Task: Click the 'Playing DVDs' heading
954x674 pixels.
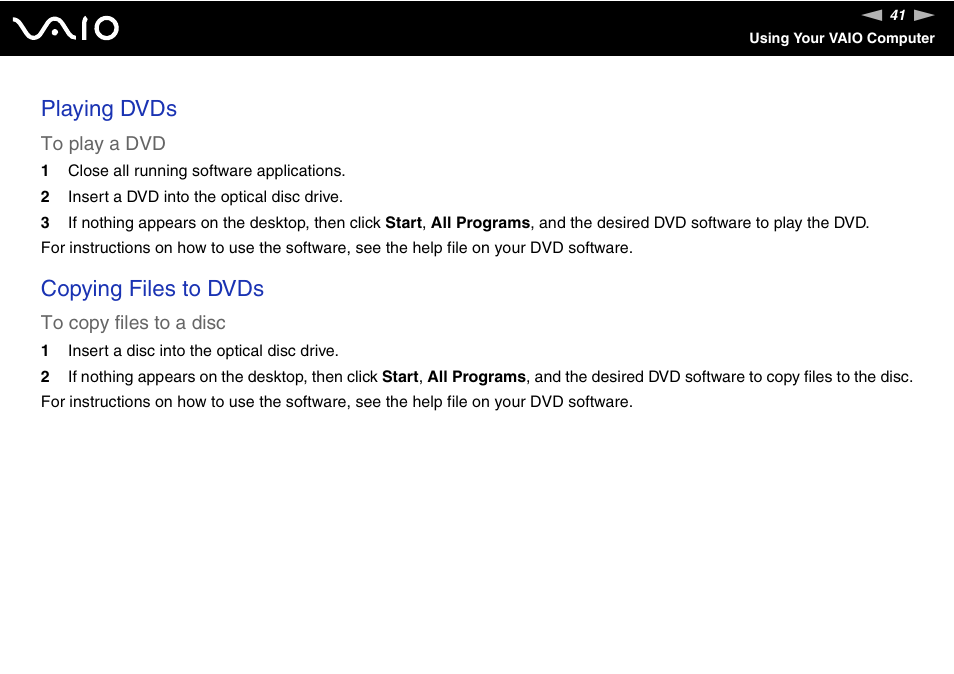Action: point(109,109)
